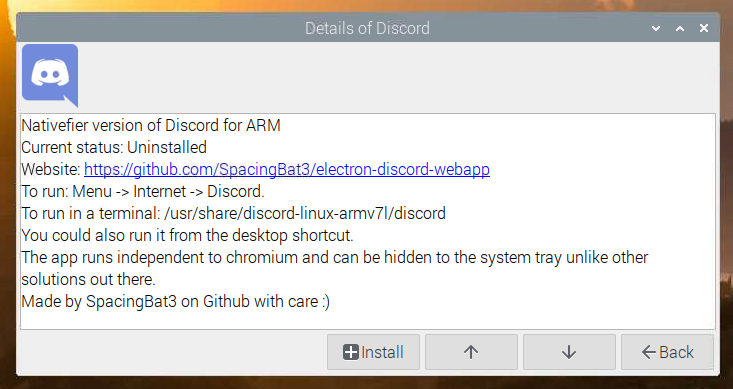The width and height of the screenshot is (733, 389).
Task: Click the 'Website:' label text
Action: pos(51,169)
